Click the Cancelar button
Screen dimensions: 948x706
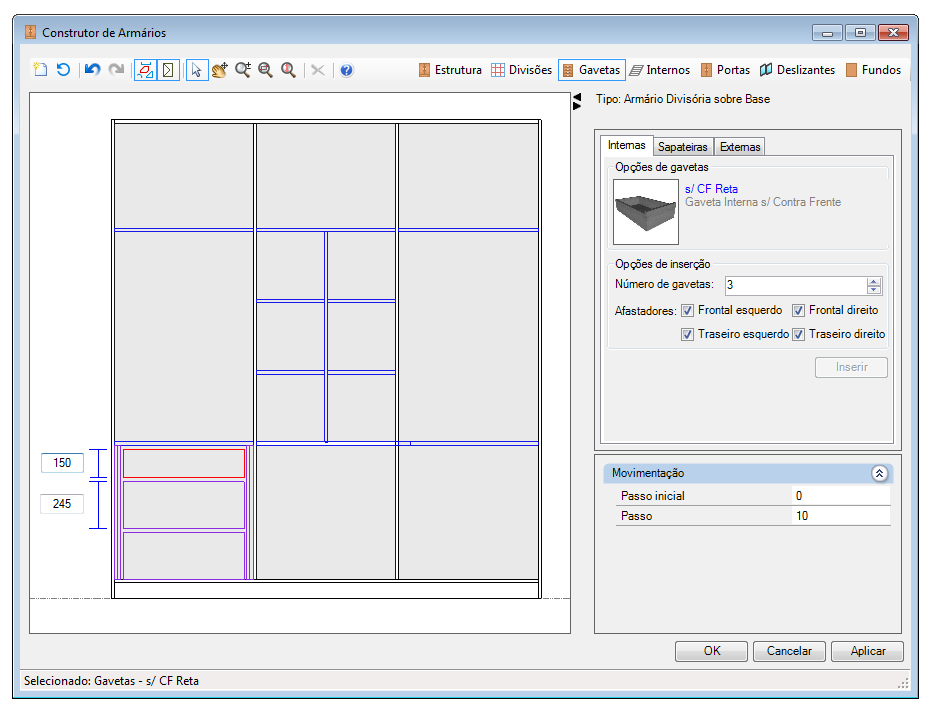point(789,651)
